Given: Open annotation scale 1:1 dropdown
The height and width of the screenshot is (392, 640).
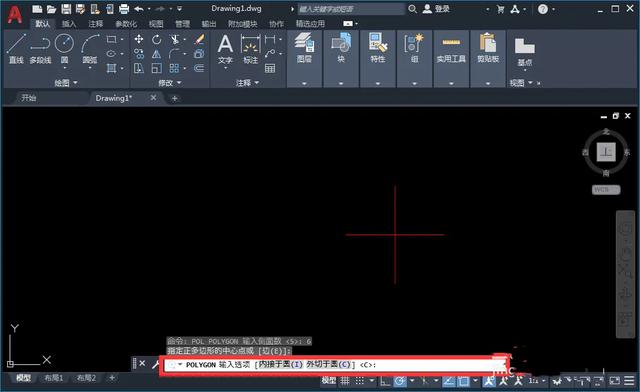Looking at the screenshot, I should 537,381.
